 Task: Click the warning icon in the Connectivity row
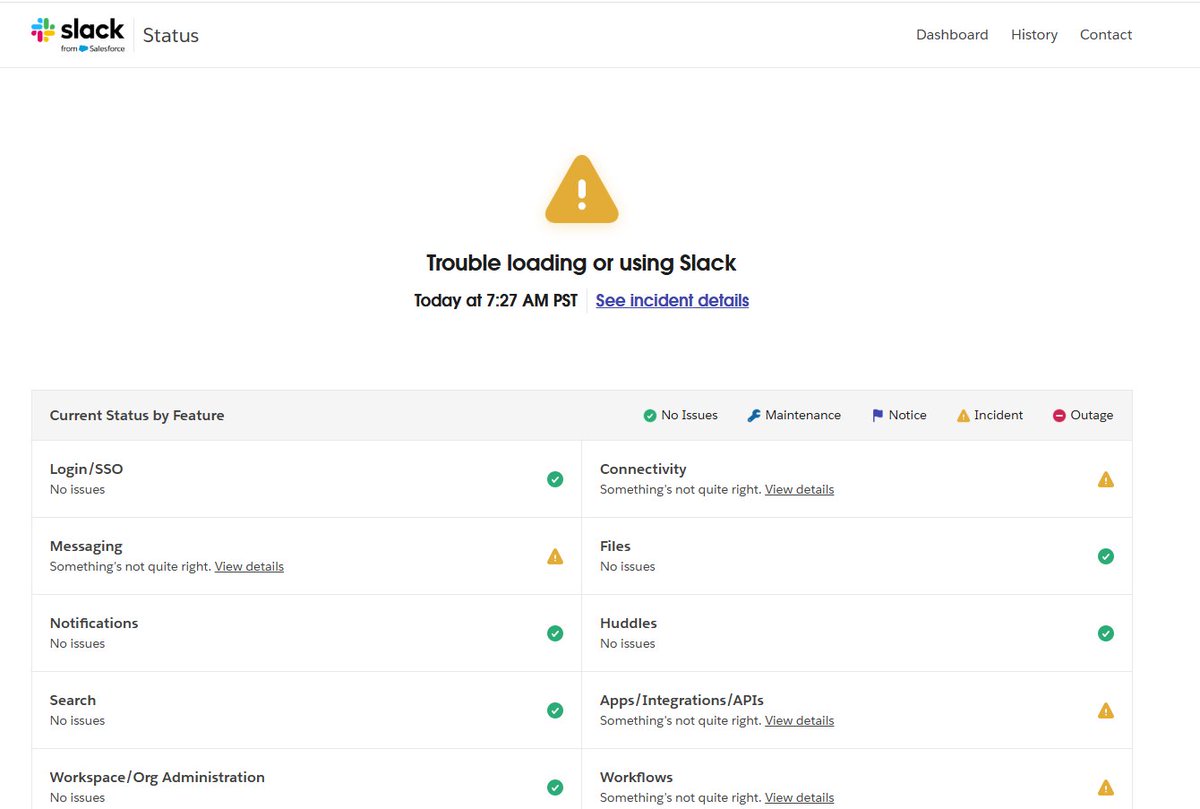[1106, 479]
